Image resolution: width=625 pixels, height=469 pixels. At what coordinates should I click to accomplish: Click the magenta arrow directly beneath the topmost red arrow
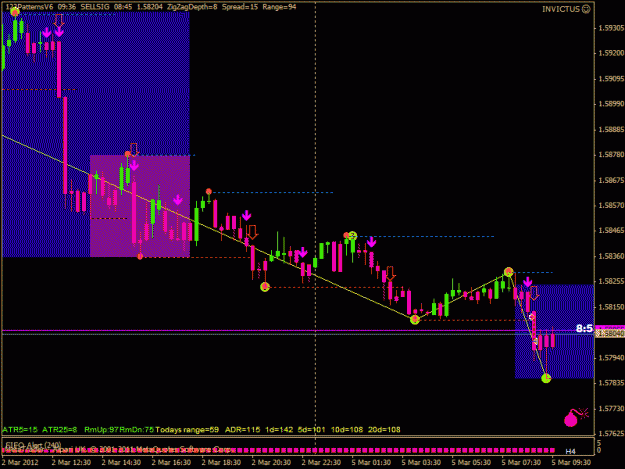pyautogui.click(x=59, y=32)
